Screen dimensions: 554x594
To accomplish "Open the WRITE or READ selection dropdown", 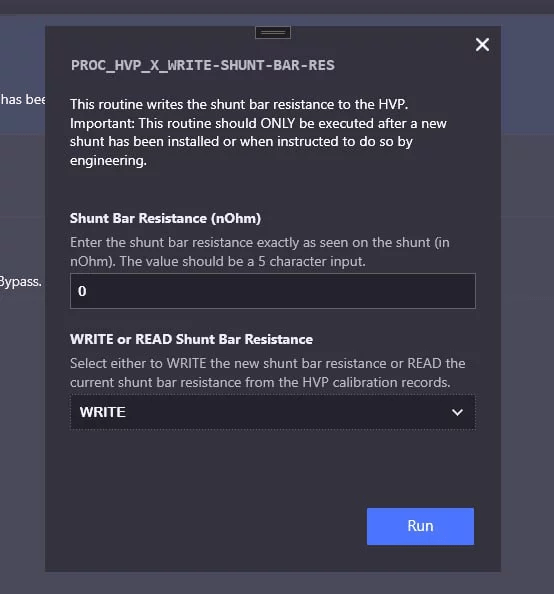I will pyautogui.click(x=272, y=412).
